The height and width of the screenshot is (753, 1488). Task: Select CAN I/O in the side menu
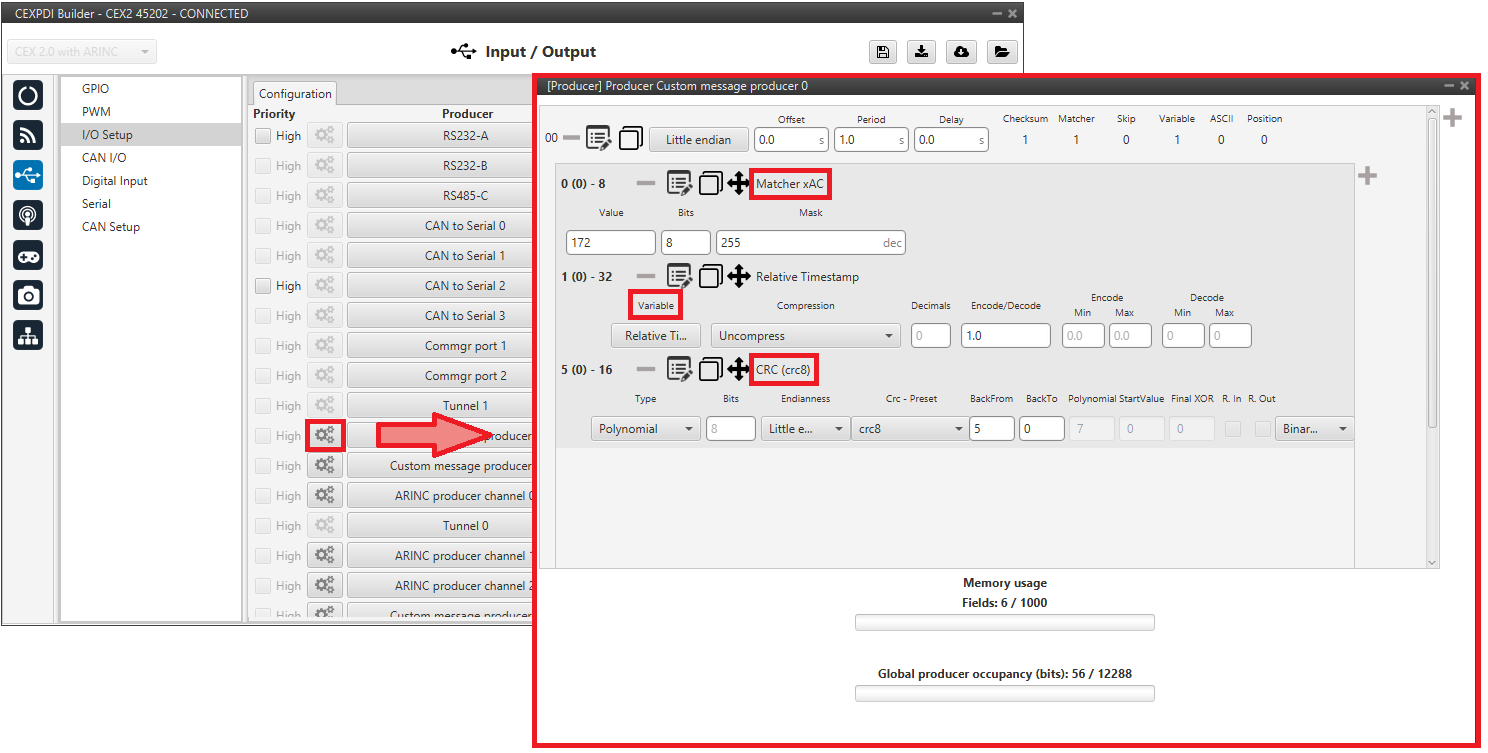coord(104,158)
